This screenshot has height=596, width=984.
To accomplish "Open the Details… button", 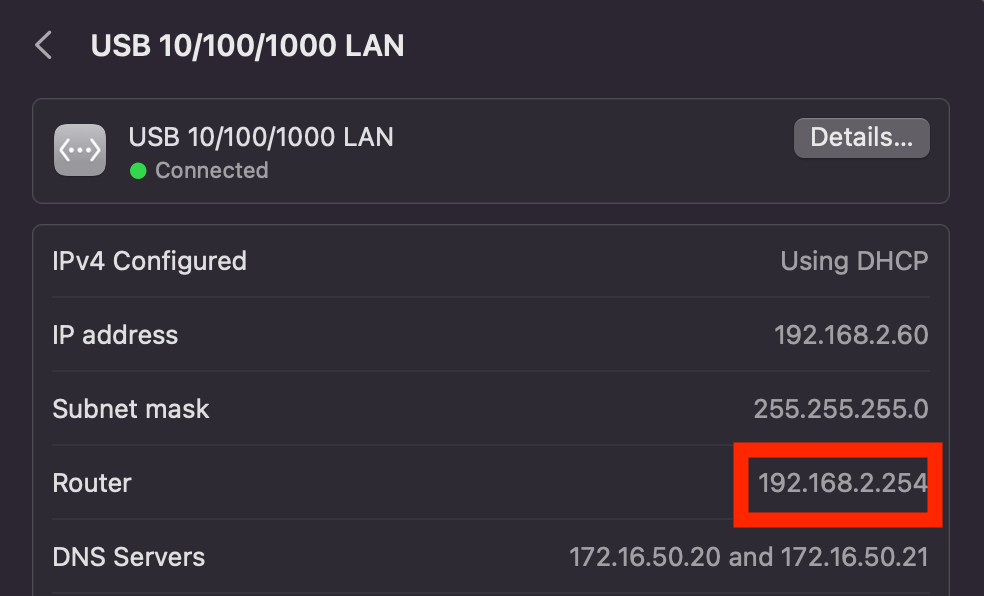I will click(x=862, y=137).
